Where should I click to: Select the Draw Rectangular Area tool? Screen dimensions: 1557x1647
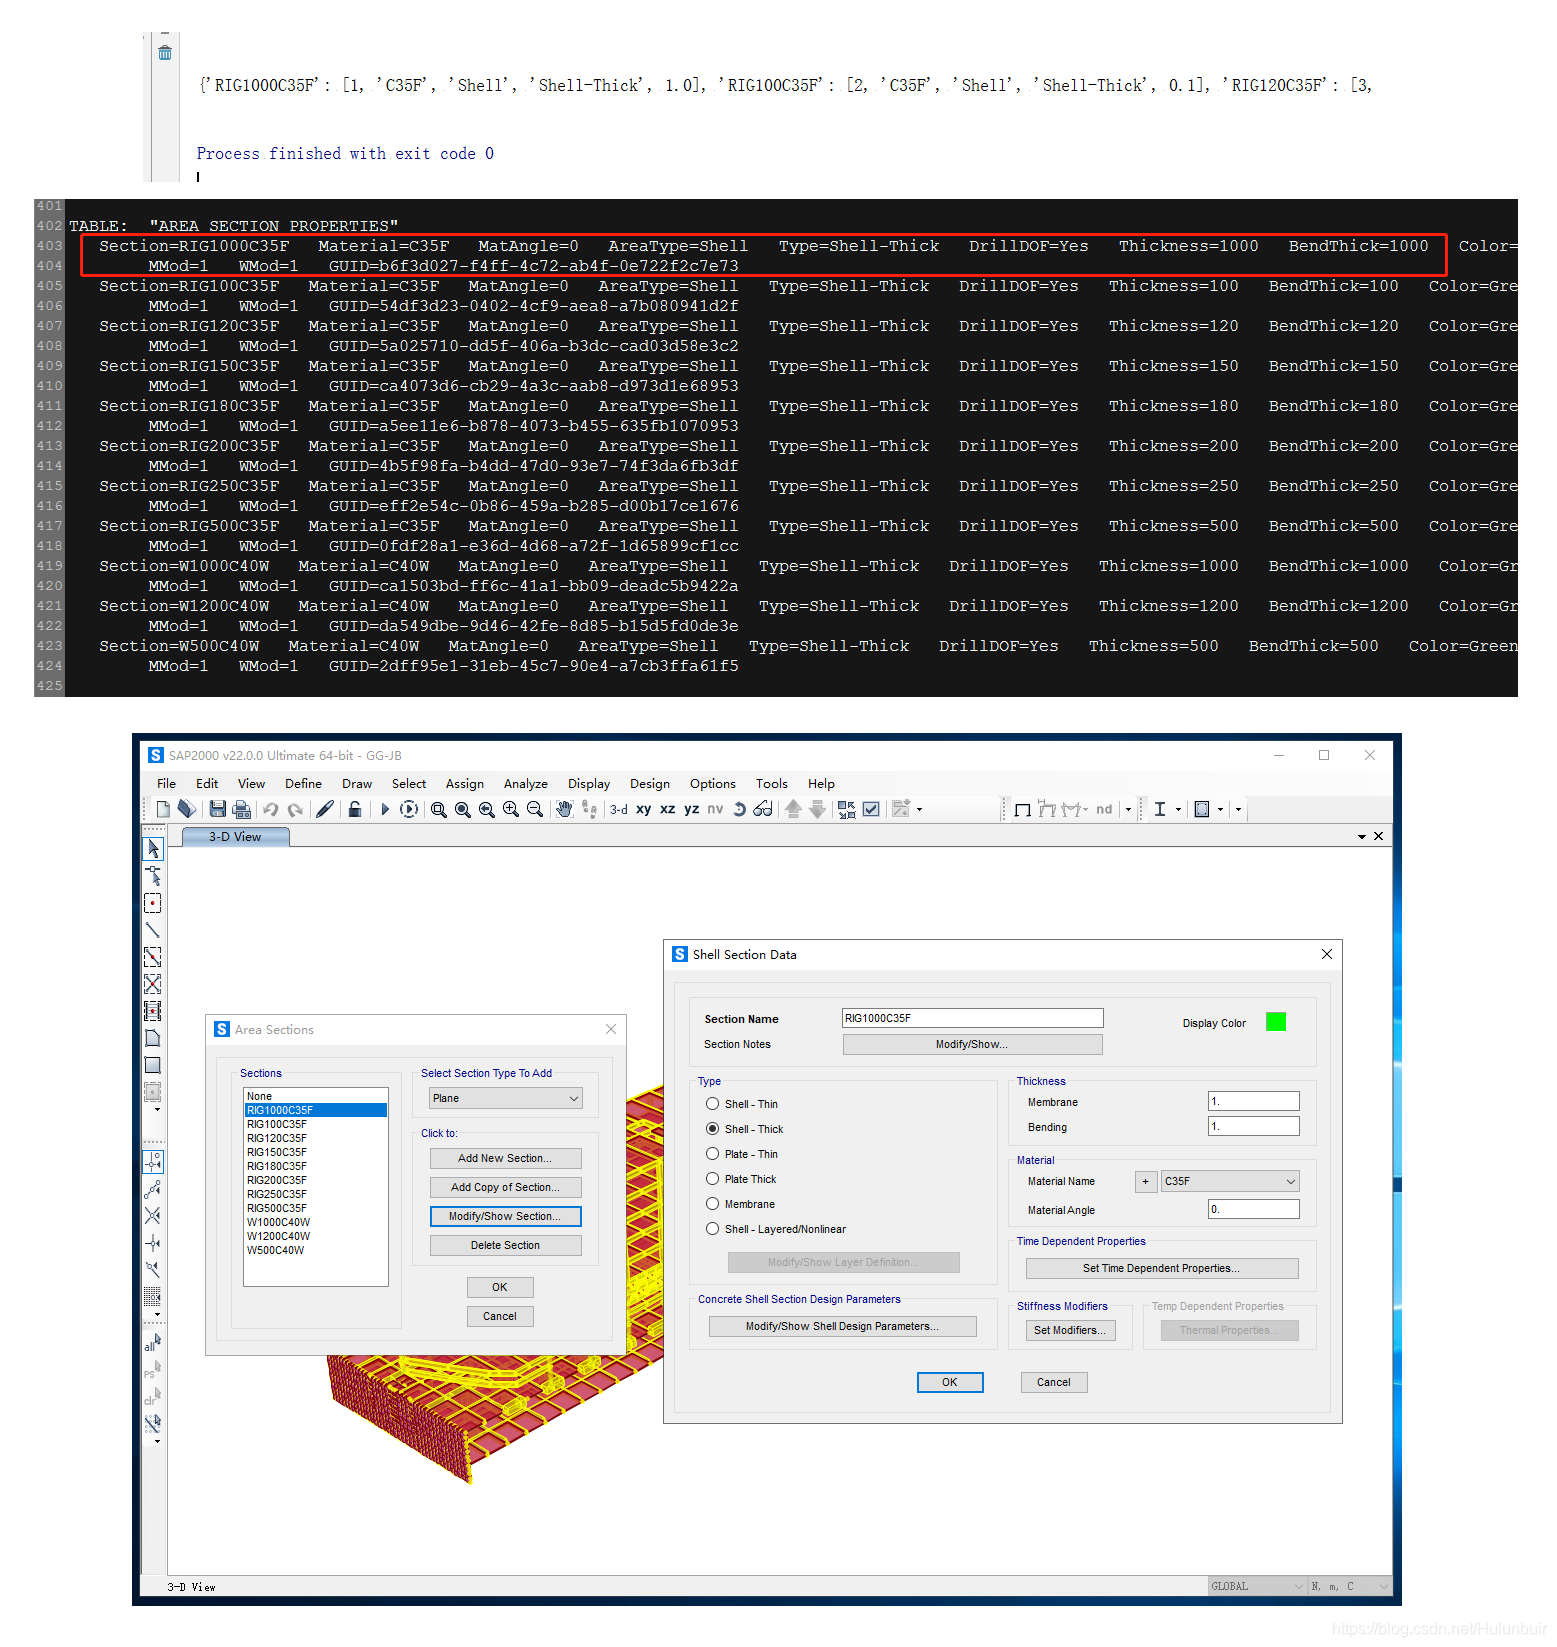(153, 1066)
